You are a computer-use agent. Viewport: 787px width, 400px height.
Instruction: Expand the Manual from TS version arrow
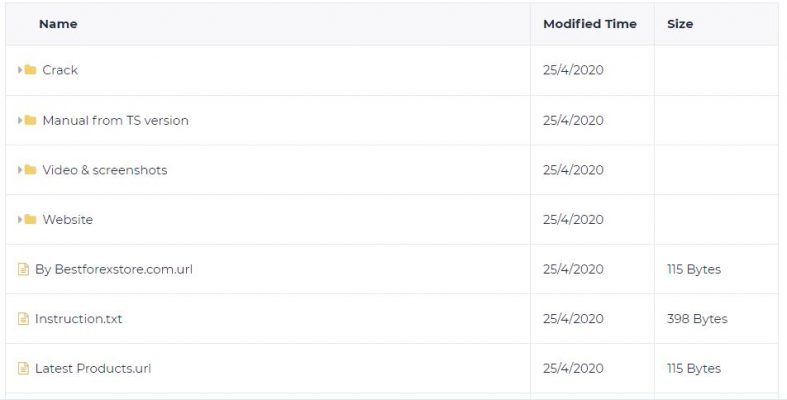tap(20, 120)
